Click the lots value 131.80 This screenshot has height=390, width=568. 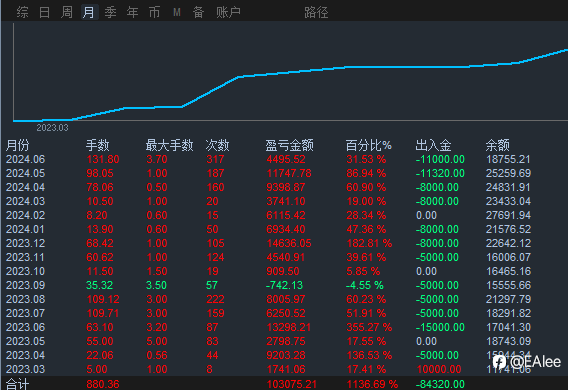click(103, 159)
